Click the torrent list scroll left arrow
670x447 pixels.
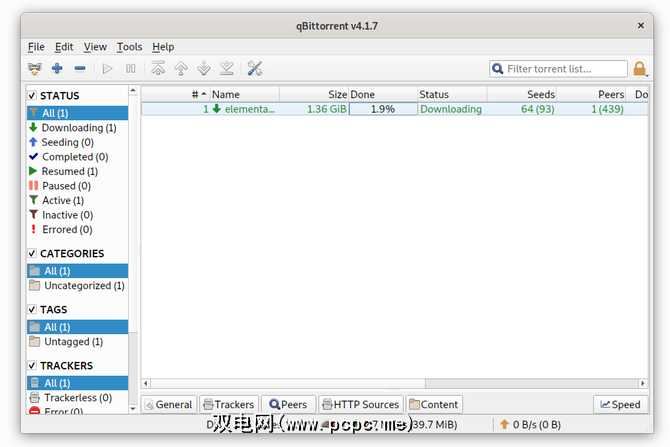(146, 383)
